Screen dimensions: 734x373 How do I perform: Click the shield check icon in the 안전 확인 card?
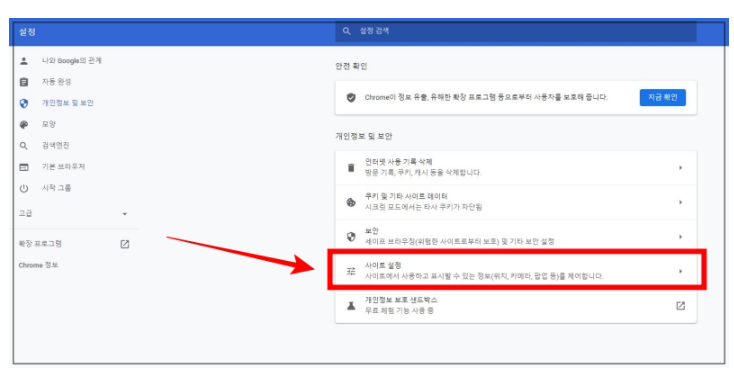[x=351, y=97]
